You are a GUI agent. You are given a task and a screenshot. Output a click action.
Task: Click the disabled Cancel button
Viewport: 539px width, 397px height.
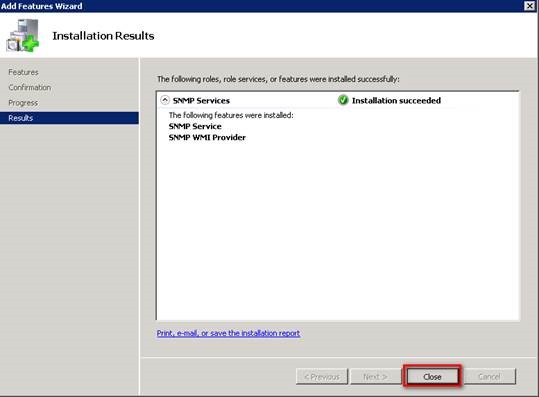490,377
